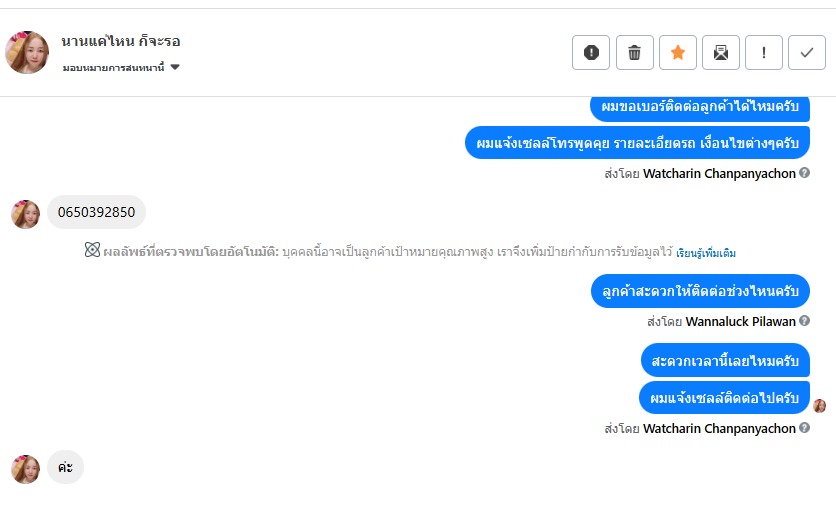Click the ค่ะ message bubble
The image size is (836, 505).
click(x=65, y=467)
